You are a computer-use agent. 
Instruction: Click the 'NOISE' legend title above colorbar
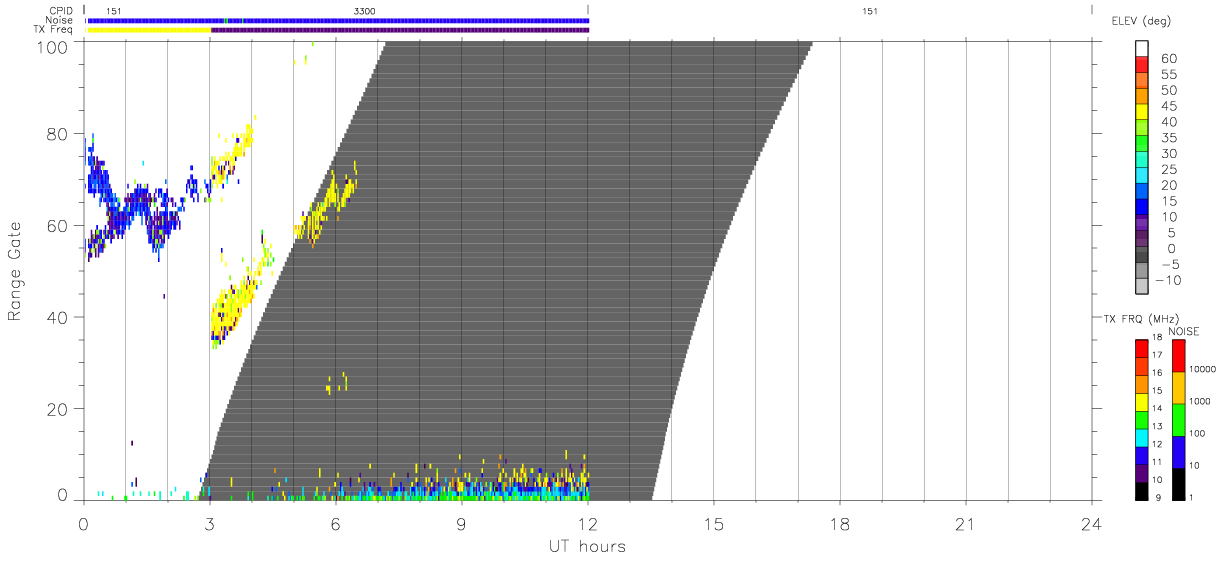click(x=1183, y=331)
